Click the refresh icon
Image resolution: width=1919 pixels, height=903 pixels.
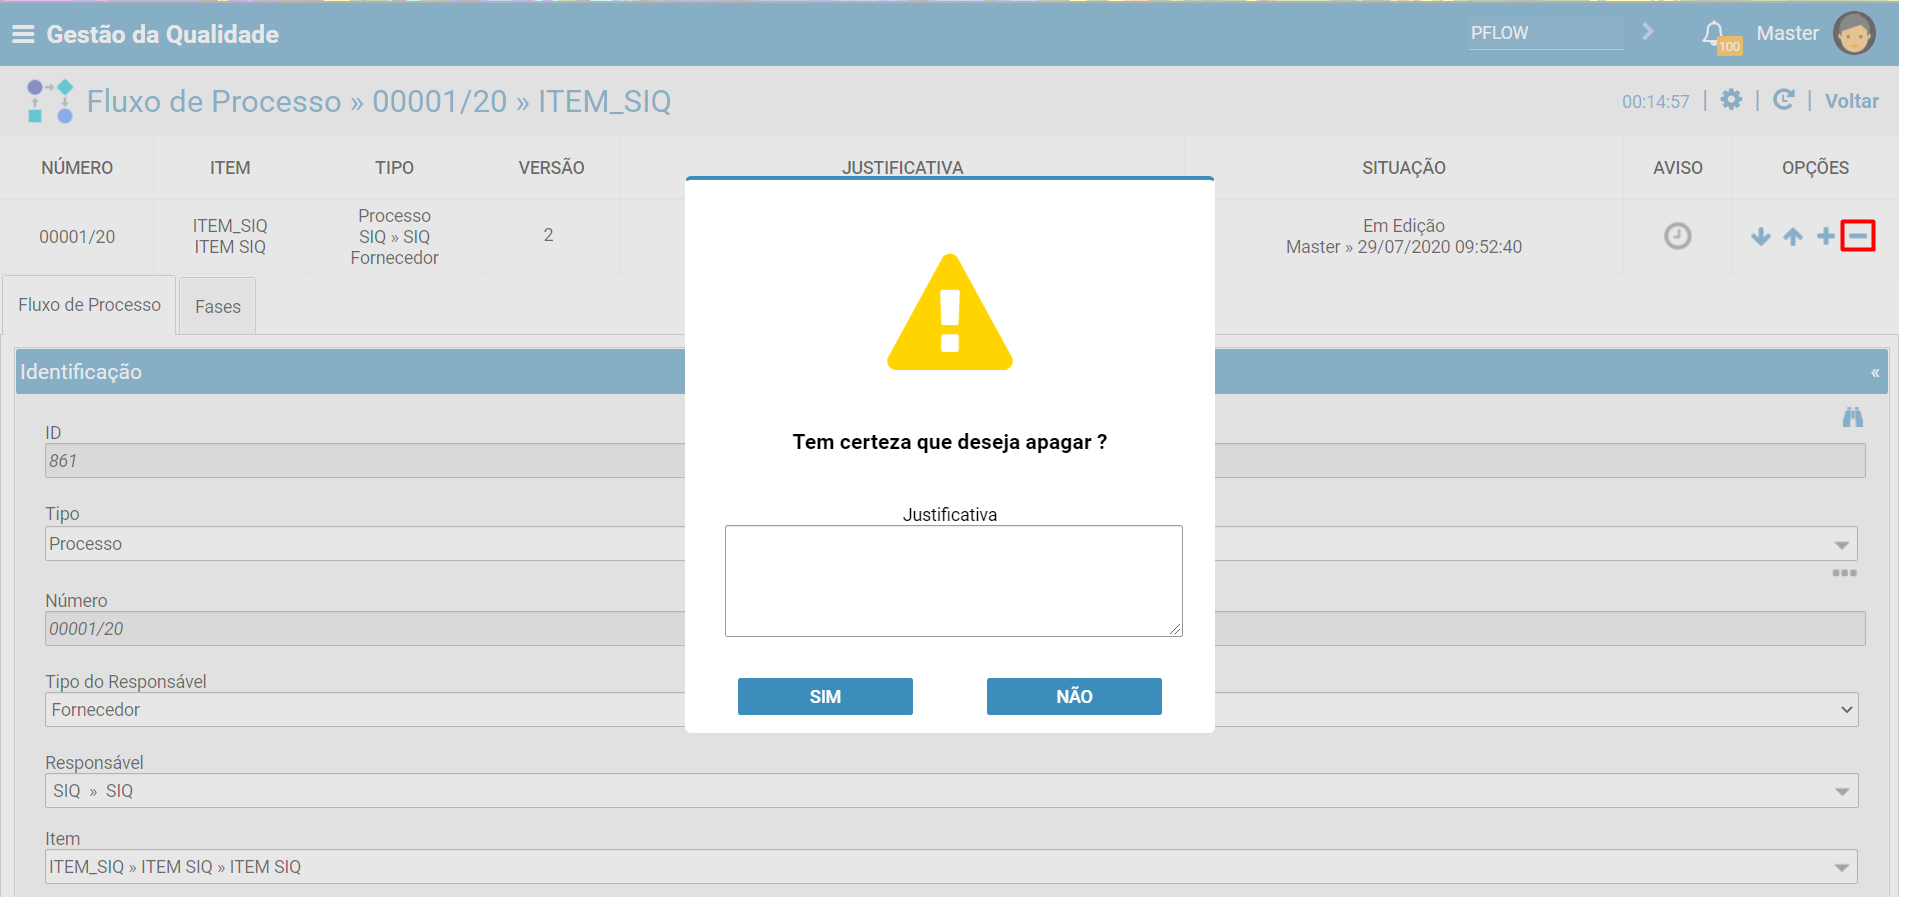coord(1783,100)
